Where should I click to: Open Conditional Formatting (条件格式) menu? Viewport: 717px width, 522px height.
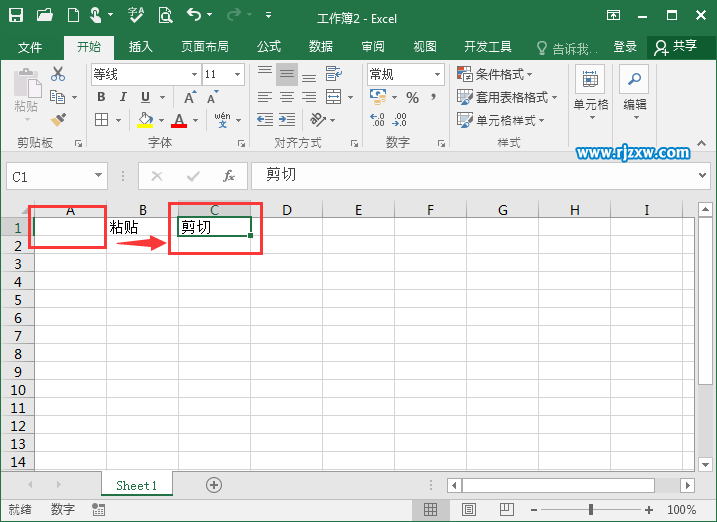coord(495,74)
